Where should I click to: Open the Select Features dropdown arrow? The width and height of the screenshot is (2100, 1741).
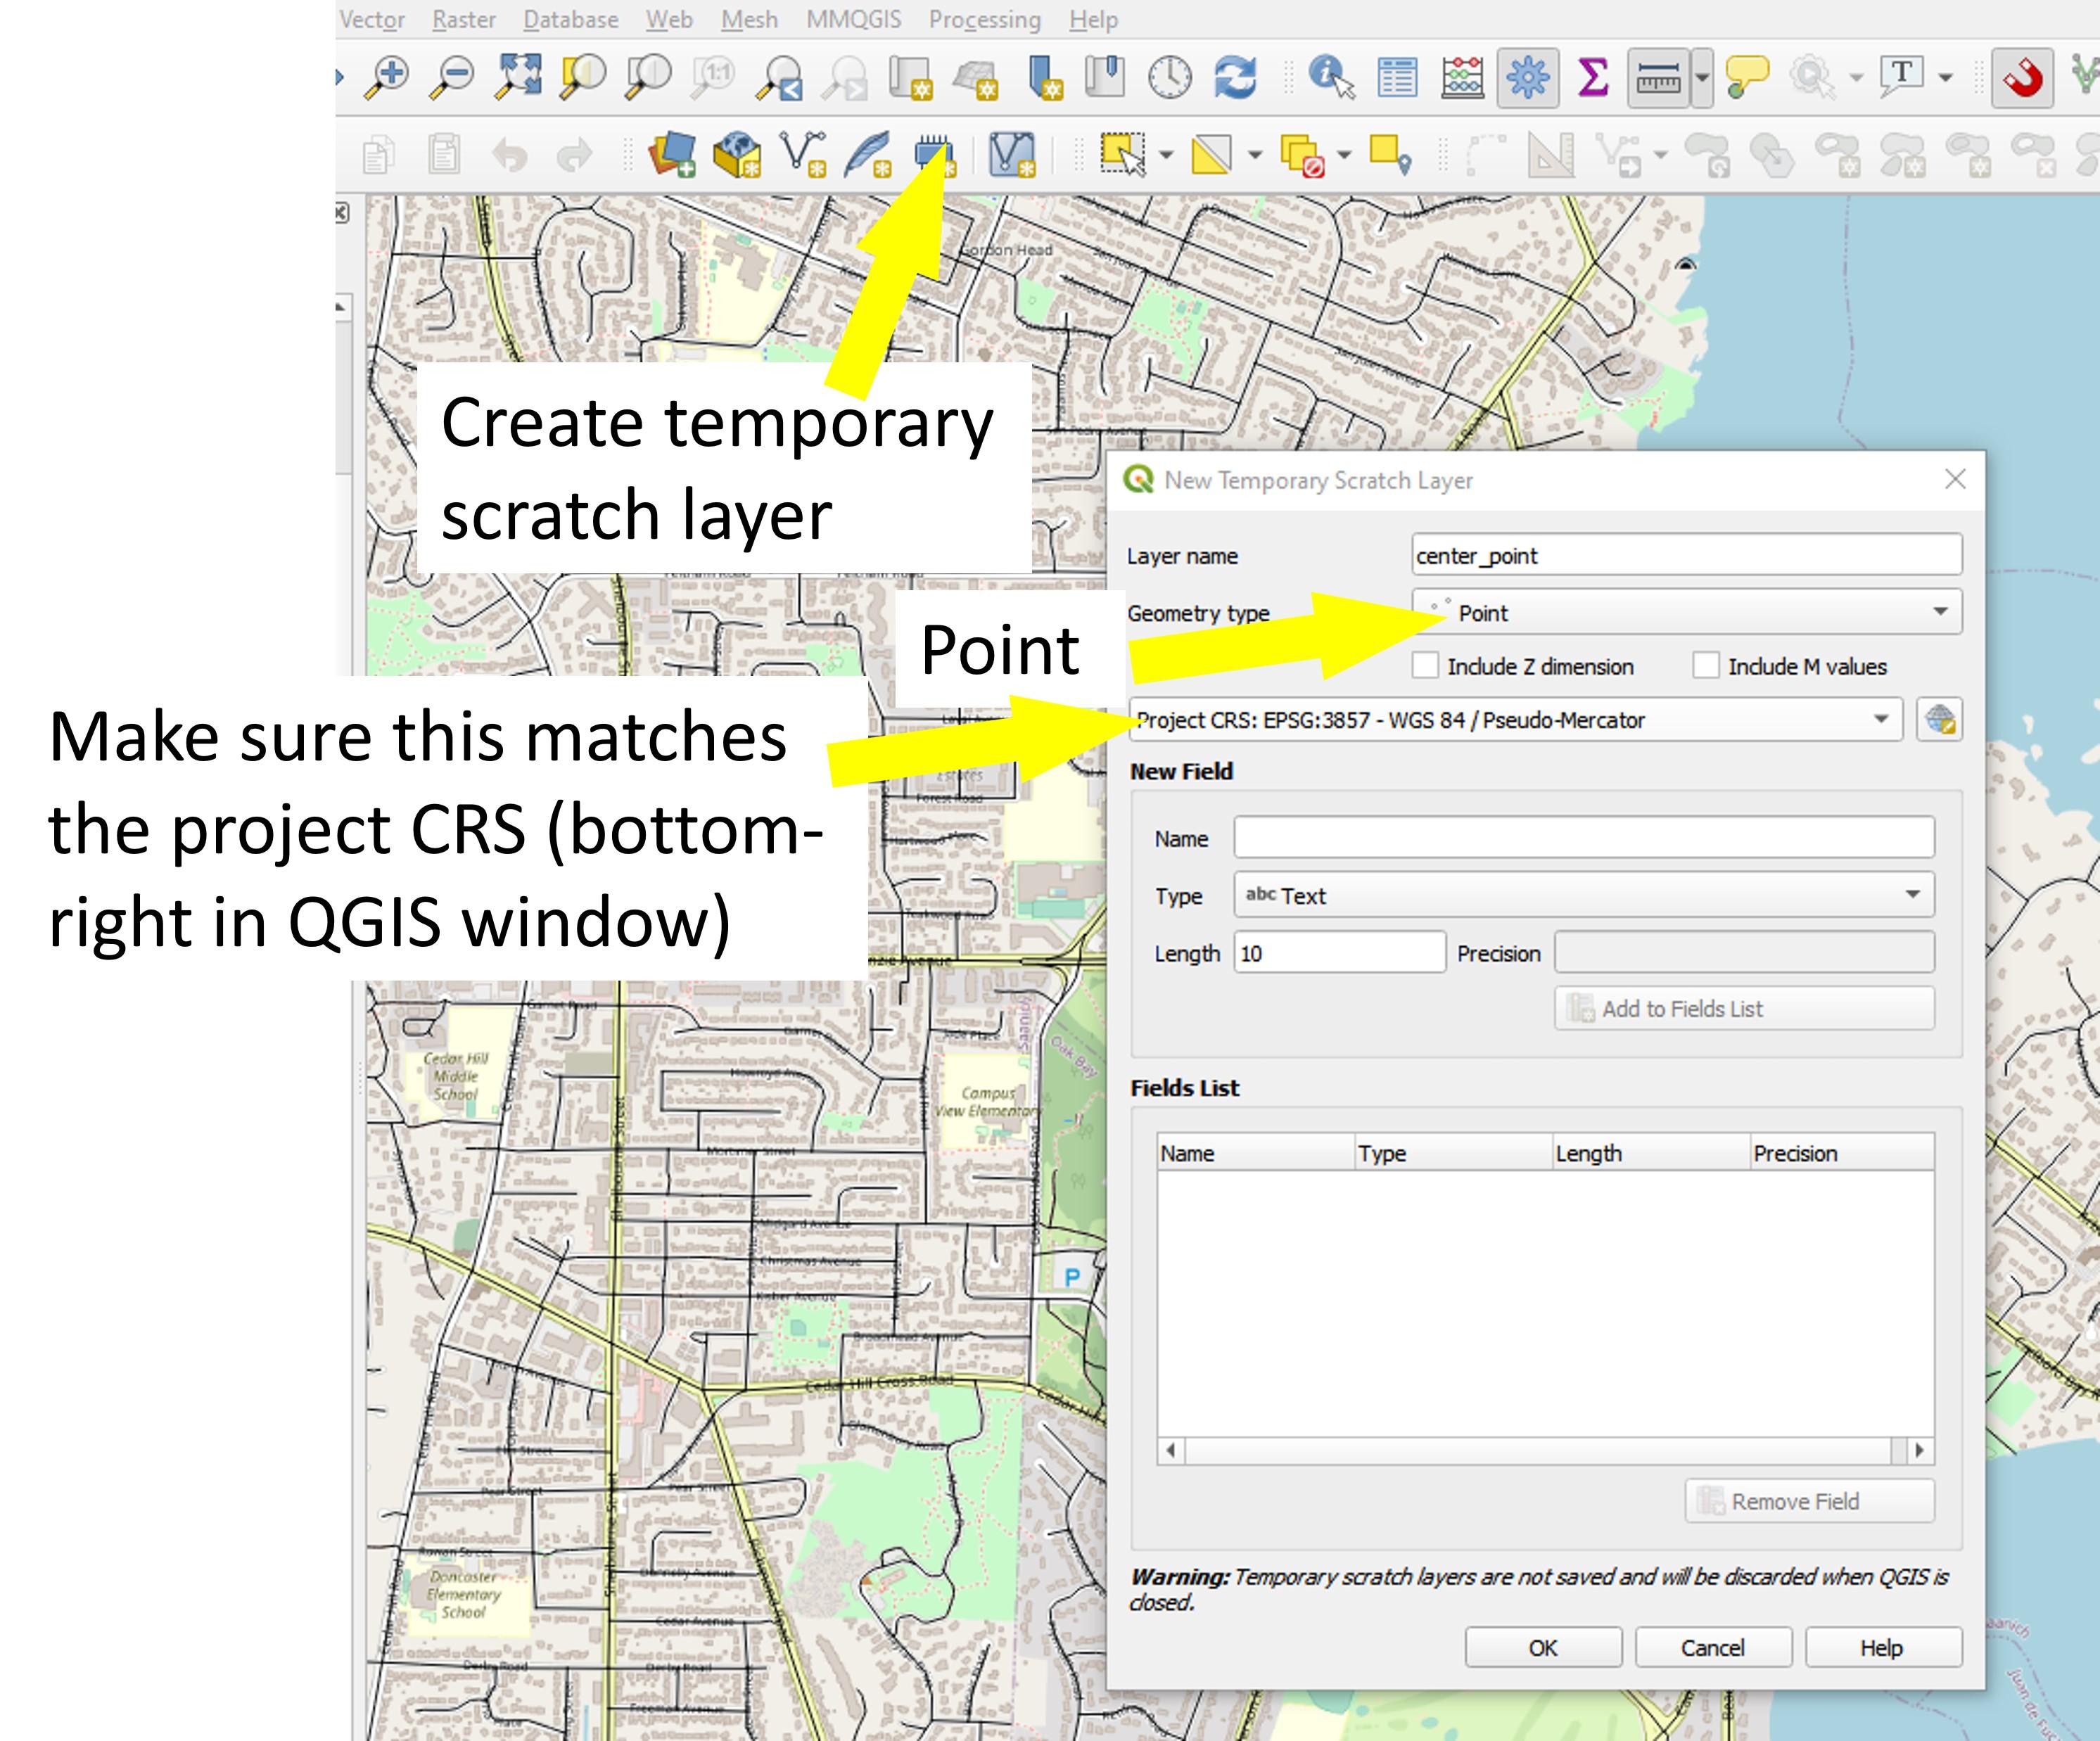tap(1166, 155)
